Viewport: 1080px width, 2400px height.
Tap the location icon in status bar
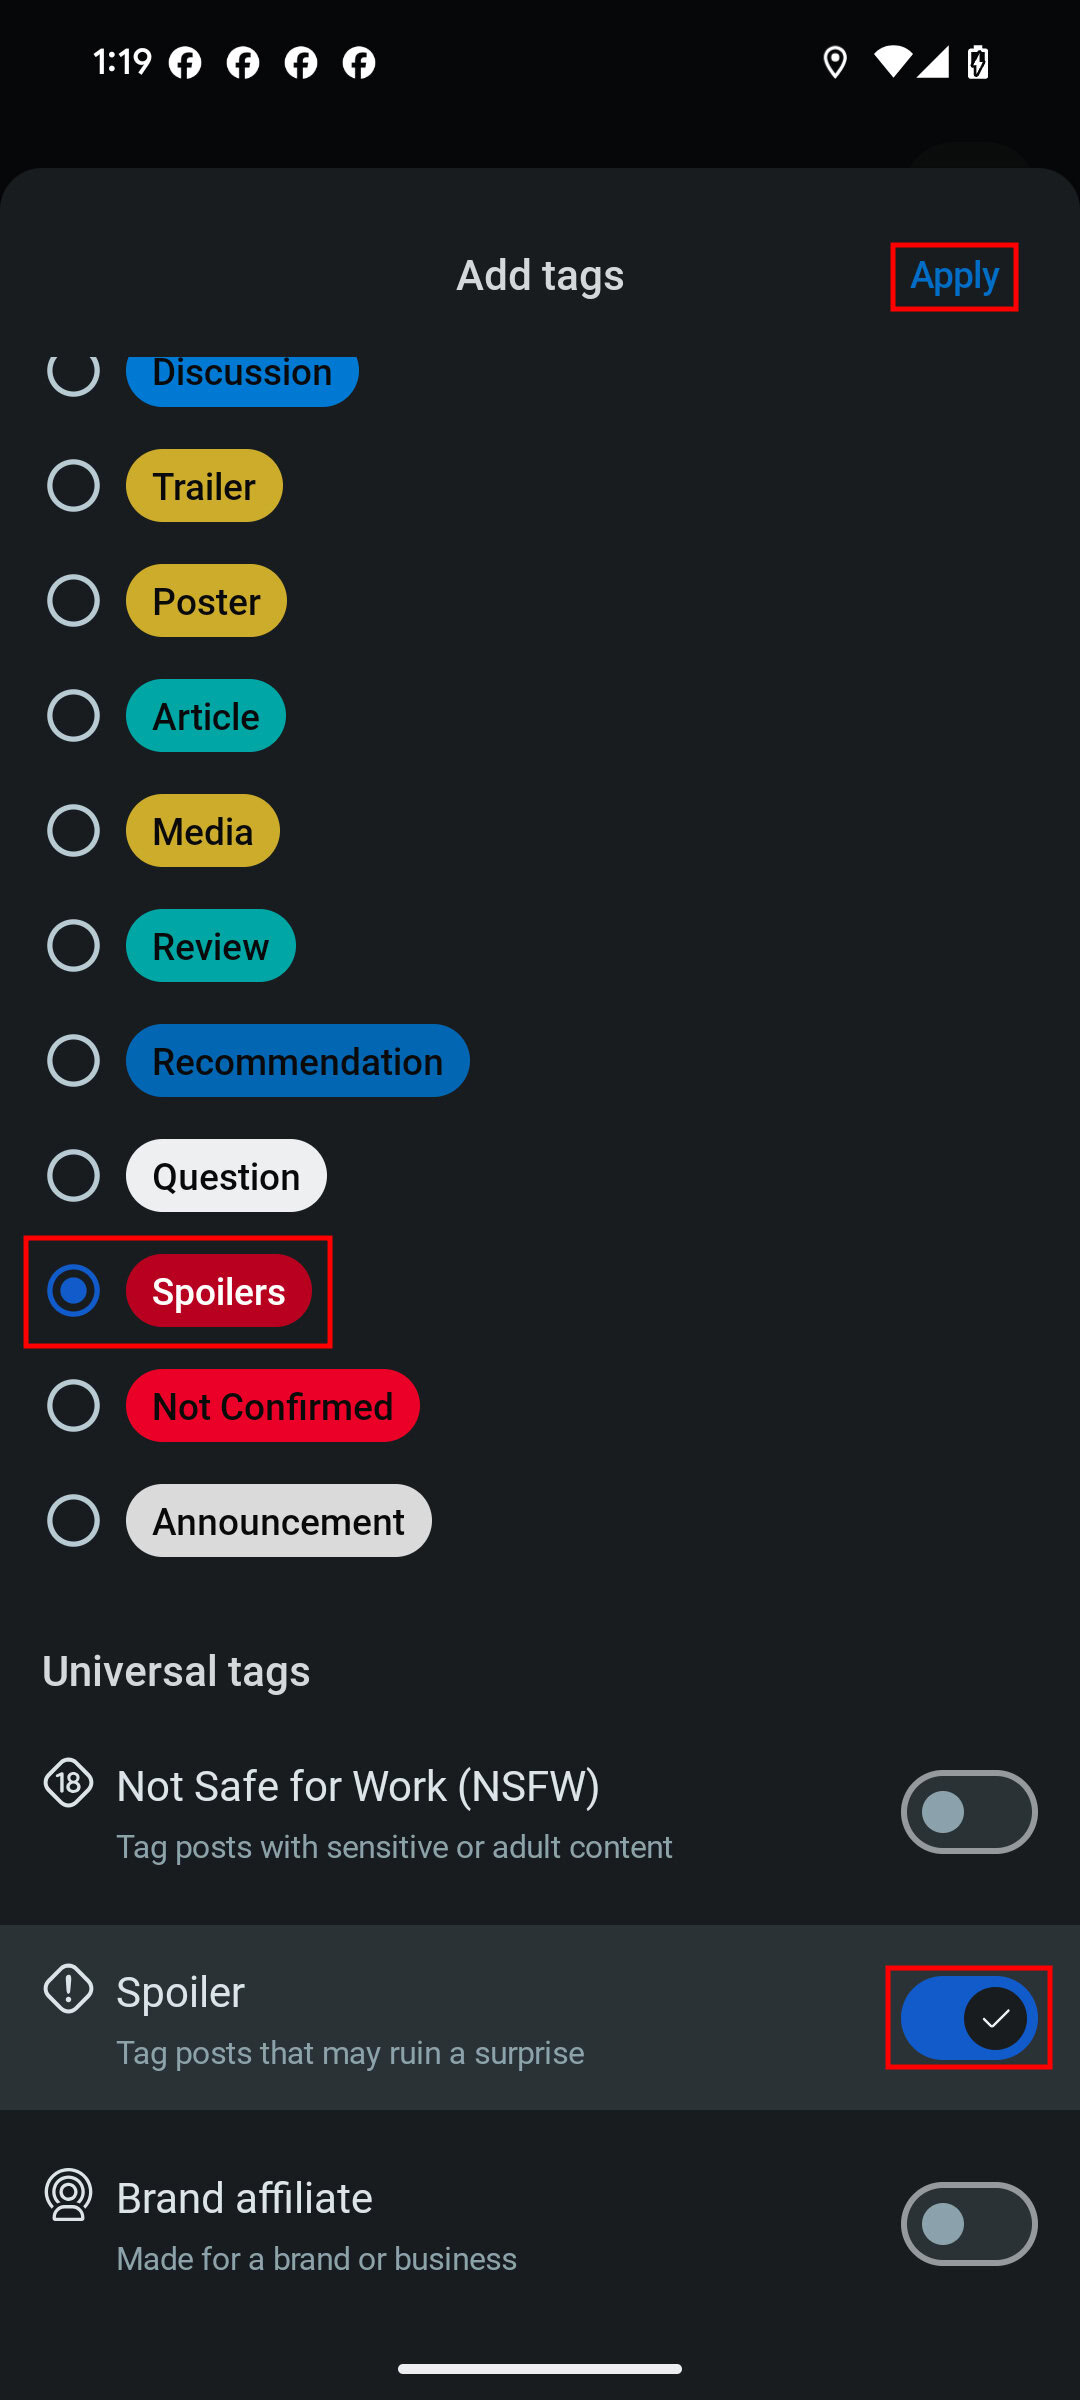click(x=835, y=63)
